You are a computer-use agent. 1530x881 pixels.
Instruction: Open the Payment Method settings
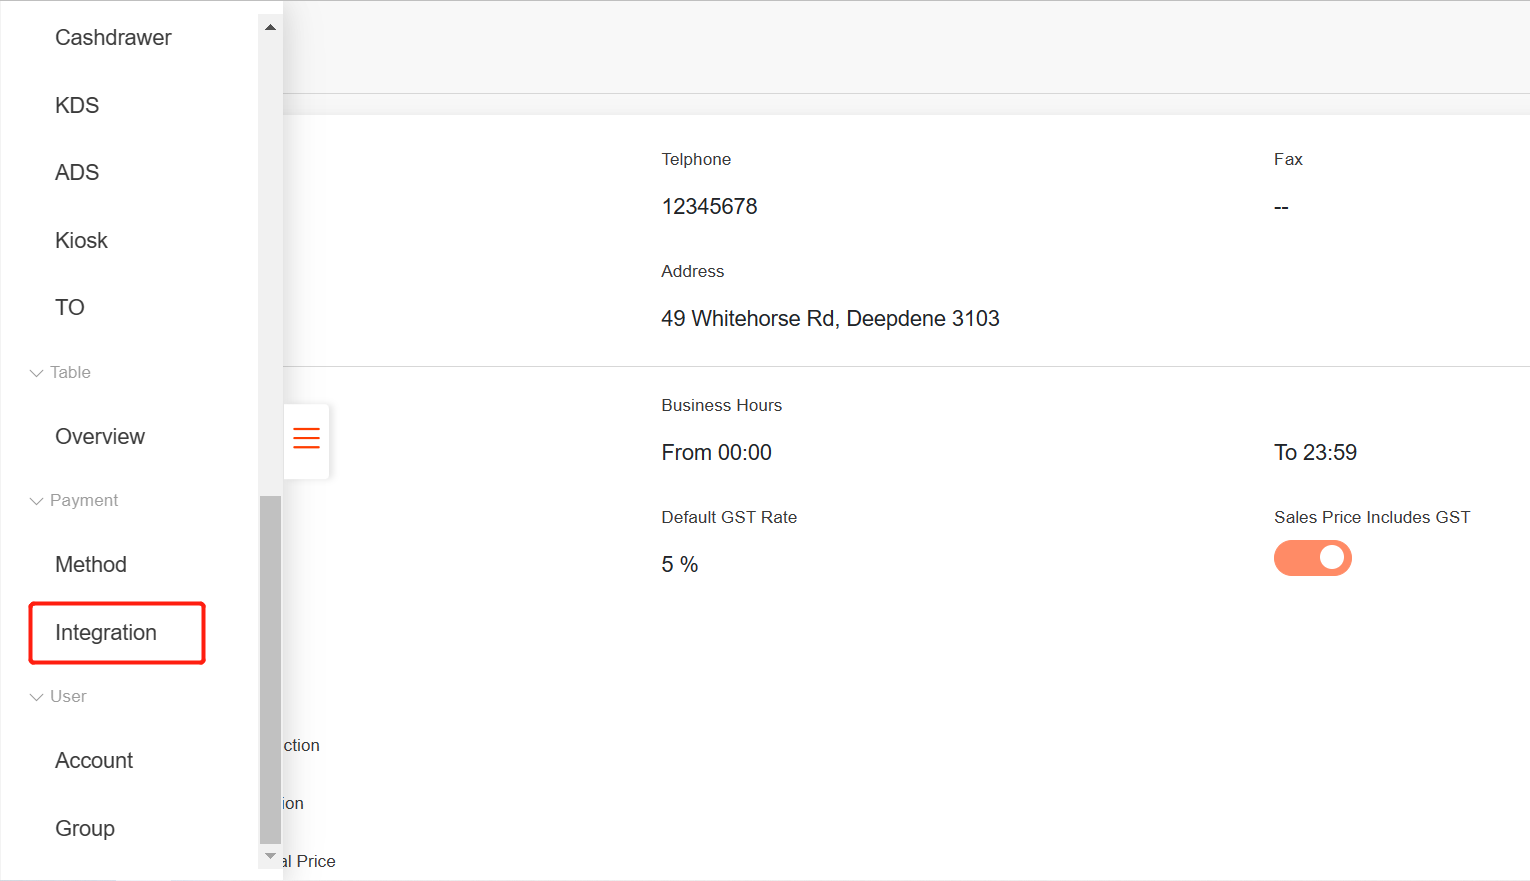90,564
